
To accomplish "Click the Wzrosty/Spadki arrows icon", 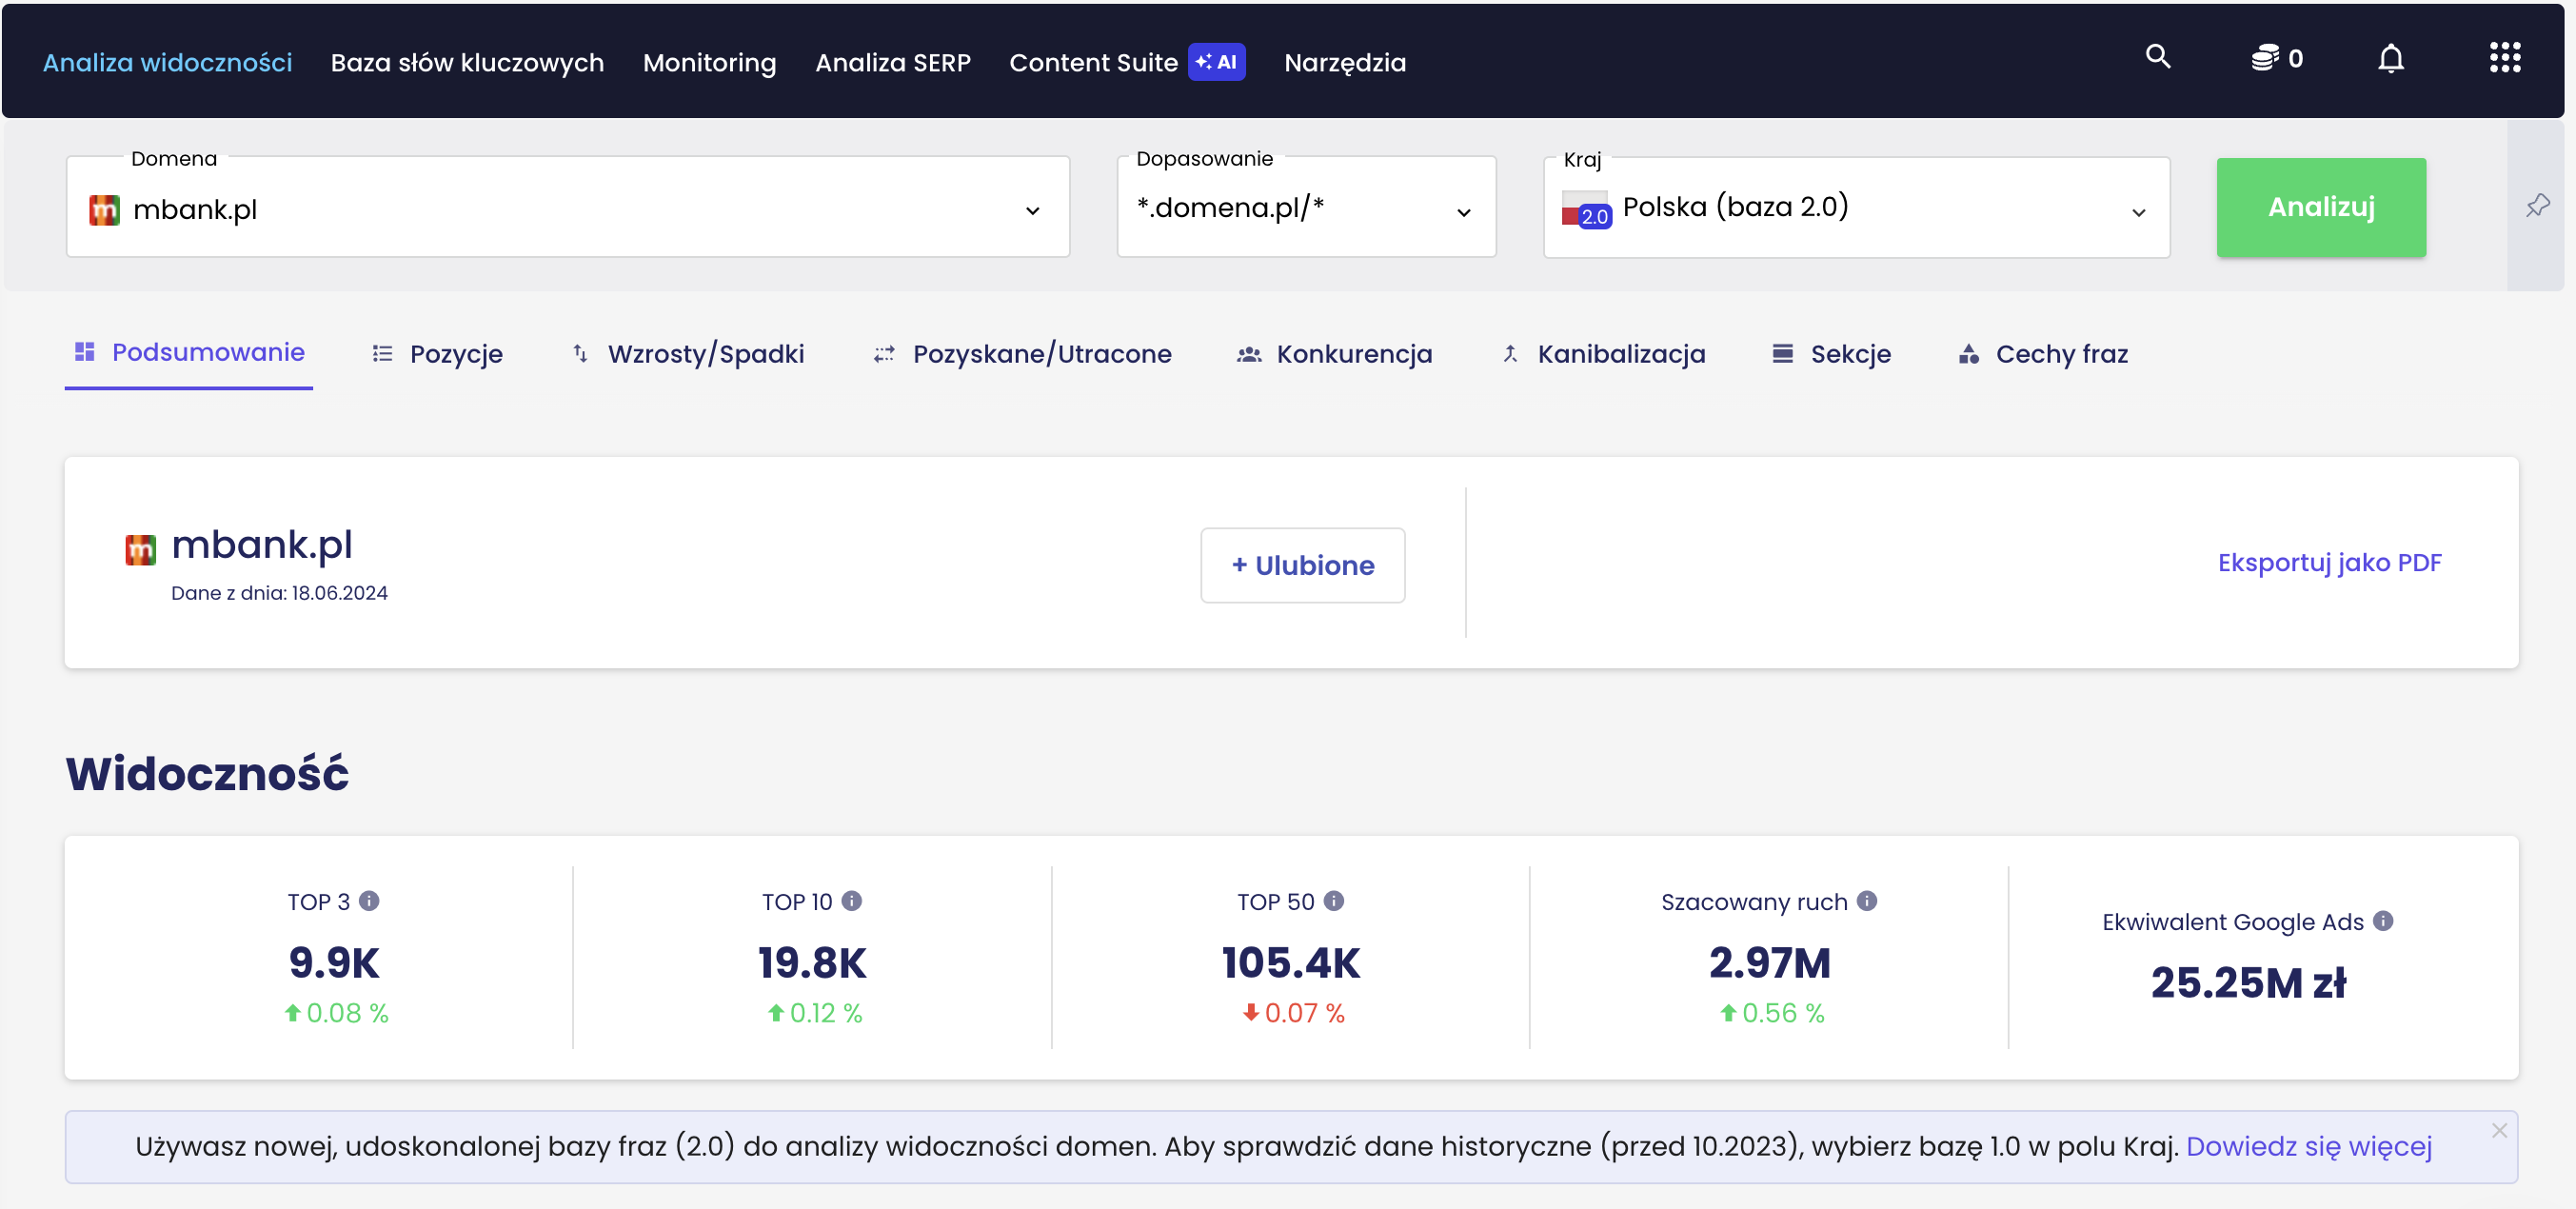I will coord(580,354).
